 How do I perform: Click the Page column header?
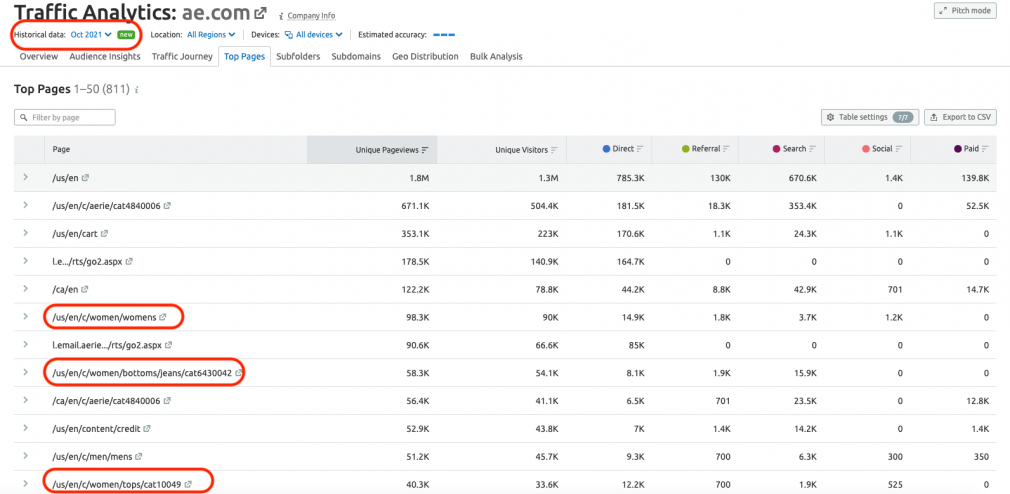(61, 149)
